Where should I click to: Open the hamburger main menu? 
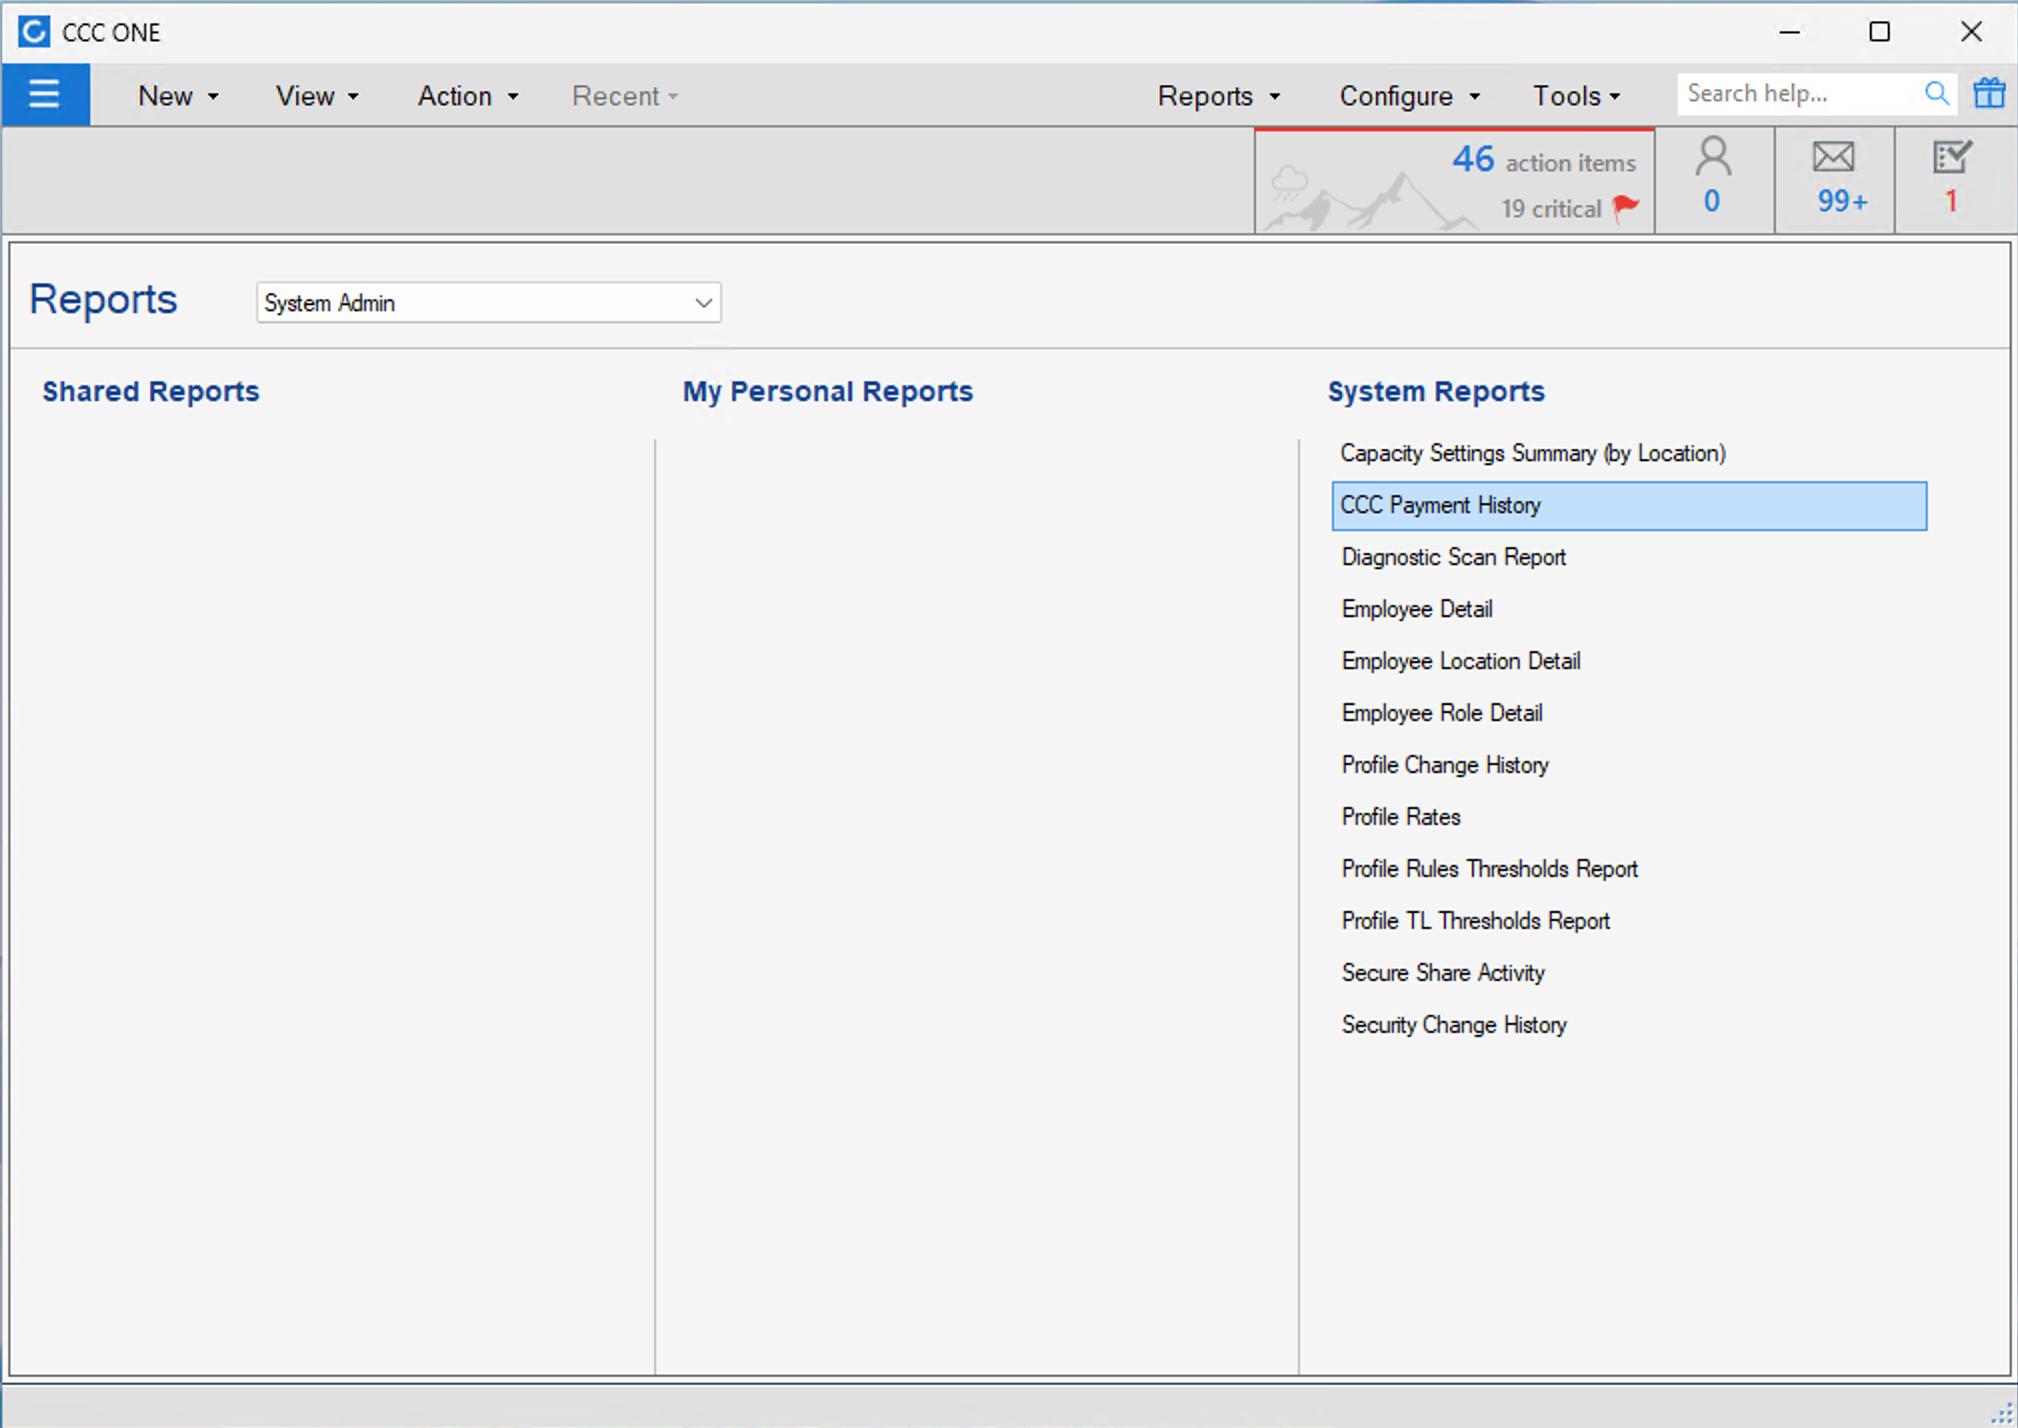coord(45,95)
